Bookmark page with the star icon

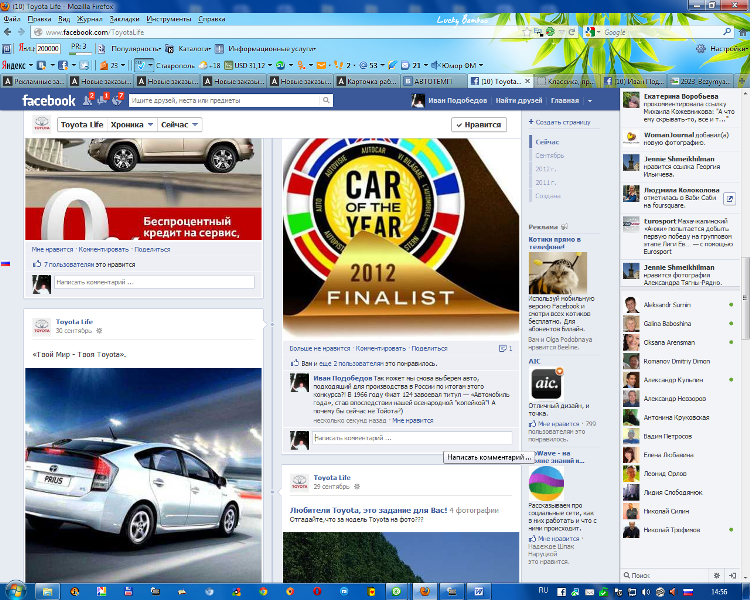[527, 32]
